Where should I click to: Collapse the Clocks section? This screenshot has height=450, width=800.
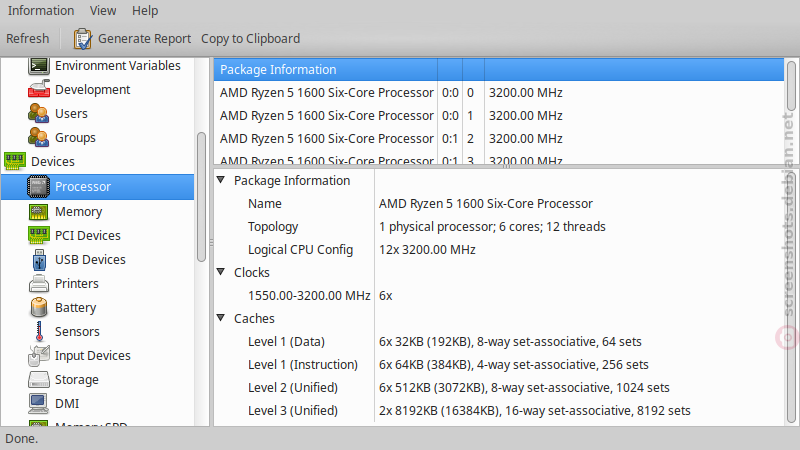pyautogui.click(x=221, y=271)
